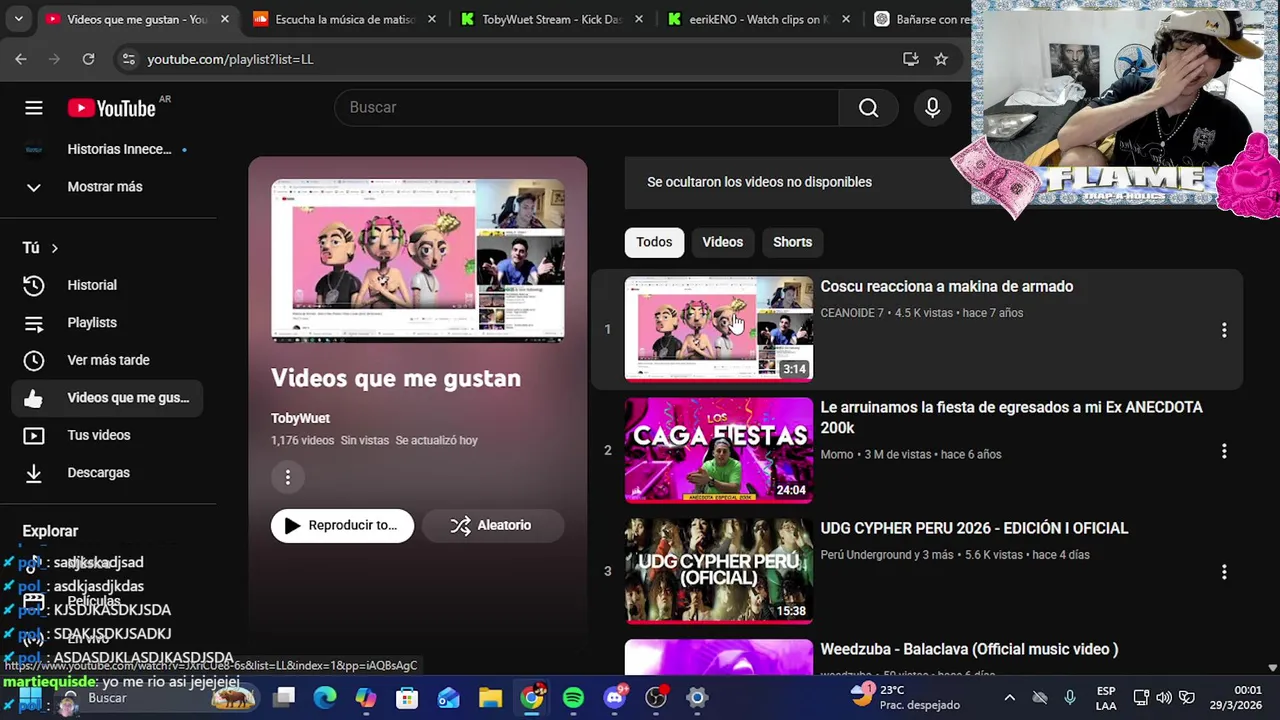The width and height of the screenshot is (1280, 720).
Task: Open options menu for the Momo video
Action: (1224, 451)
